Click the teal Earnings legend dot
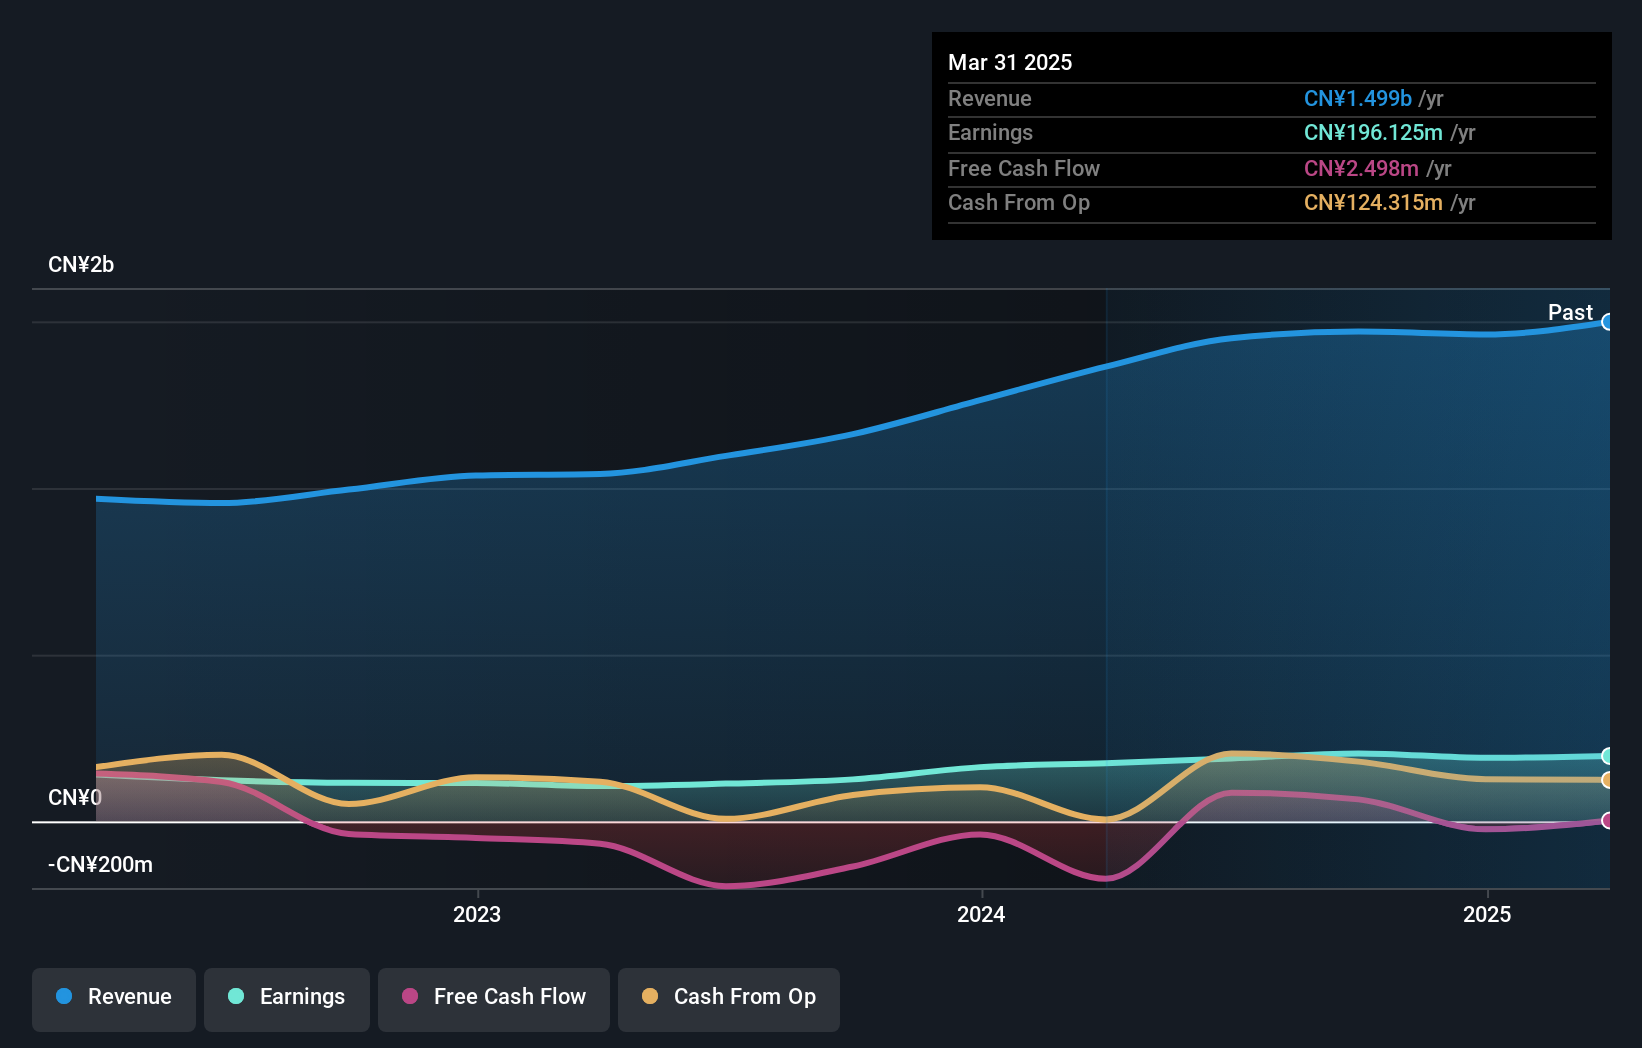 [x=236, y=996]
